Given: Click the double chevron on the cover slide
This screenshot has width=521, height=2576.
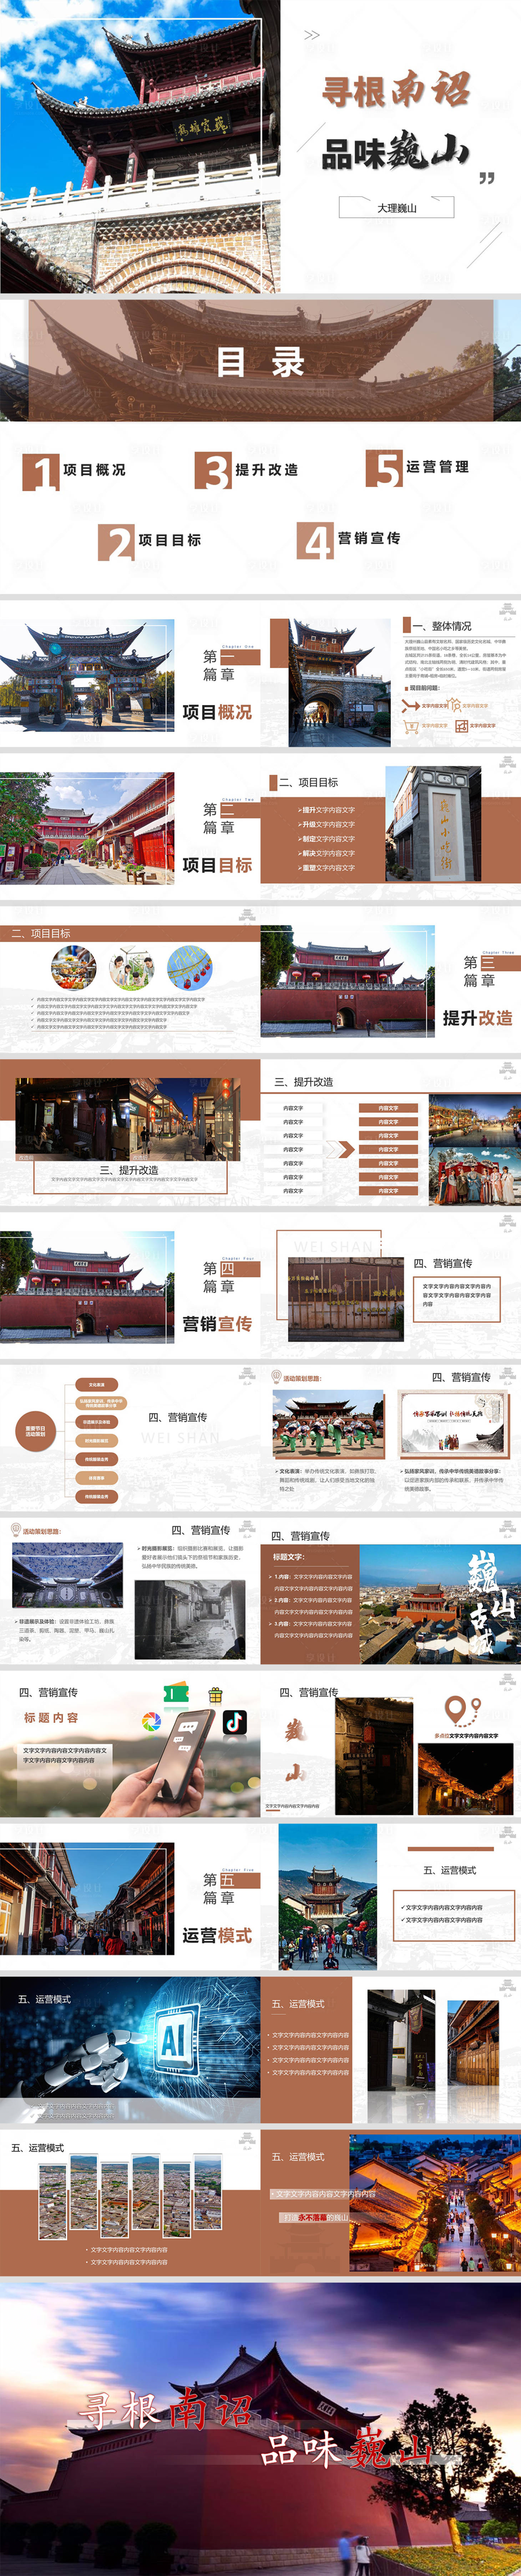Looking at the screenshot, I should tap(312, 35).
